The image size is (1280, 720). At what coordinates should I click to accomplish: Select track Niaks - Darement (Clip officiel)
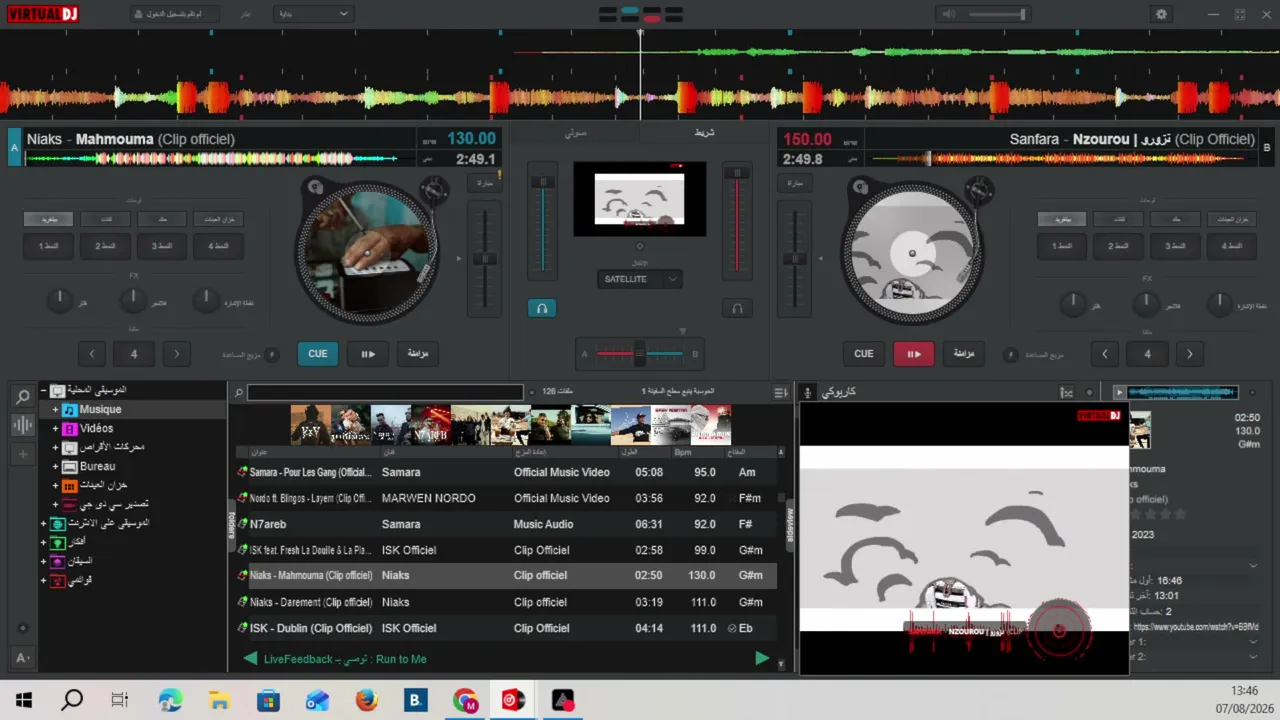[x=506, y=602]
